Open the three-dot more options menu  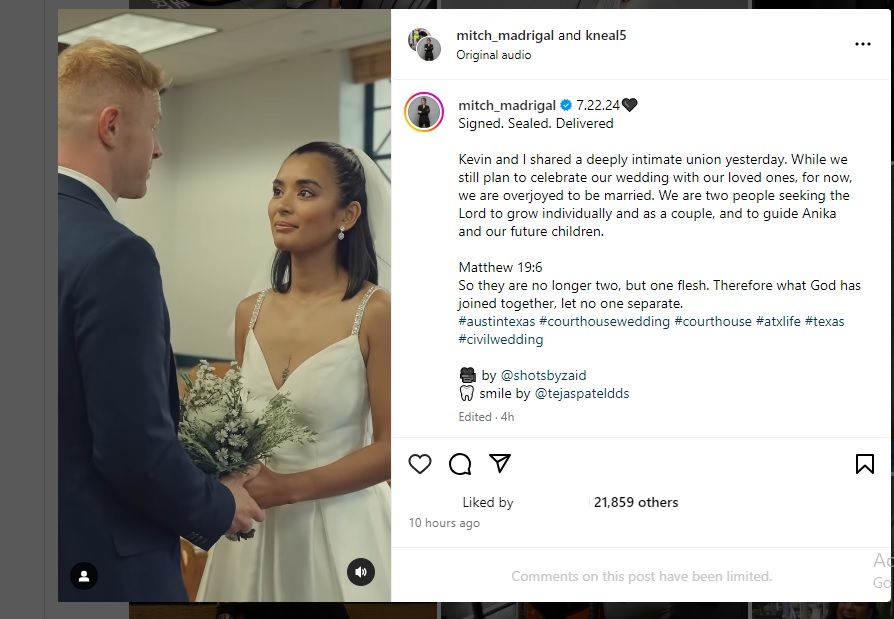click(862, 44)
